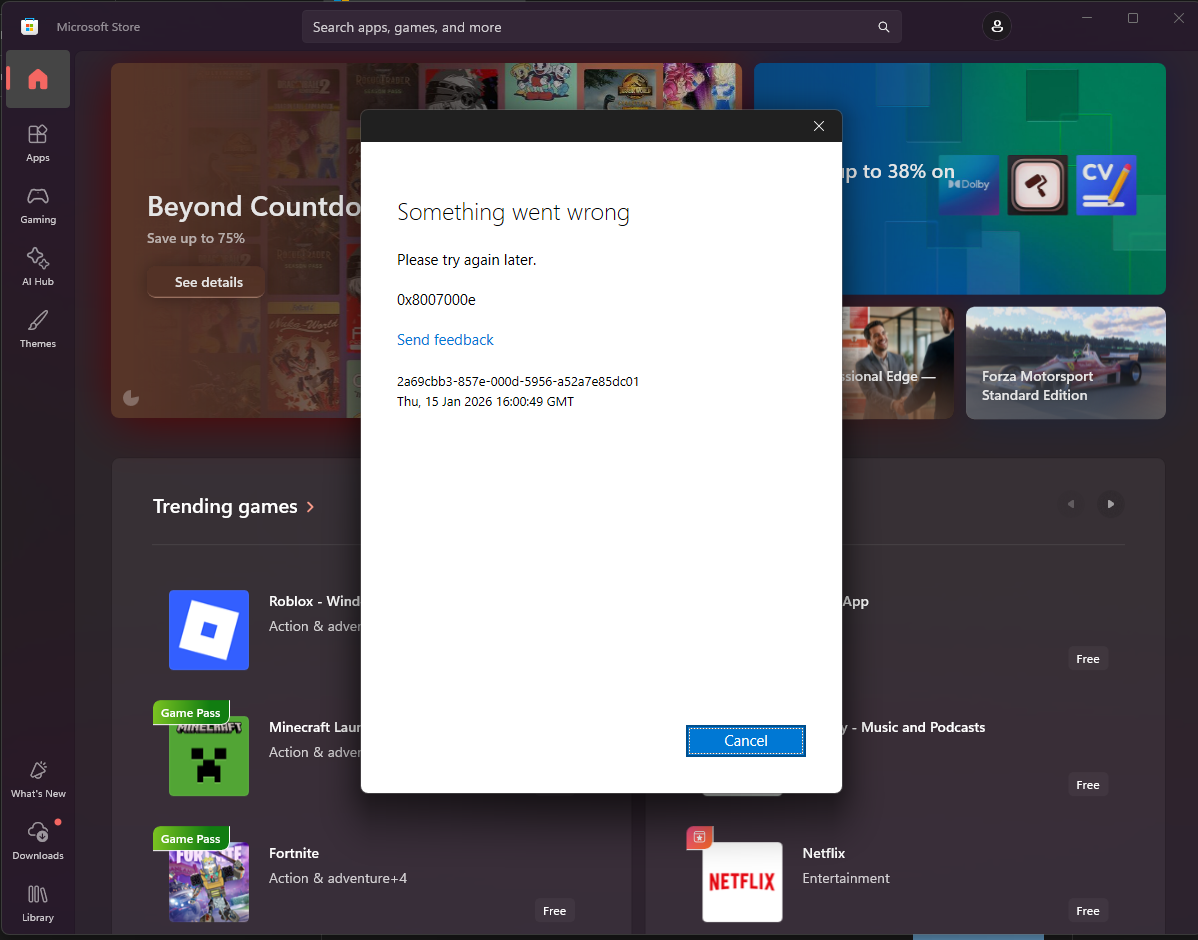
Task: Click the Netflix app icon
Action: pos(742,882)
